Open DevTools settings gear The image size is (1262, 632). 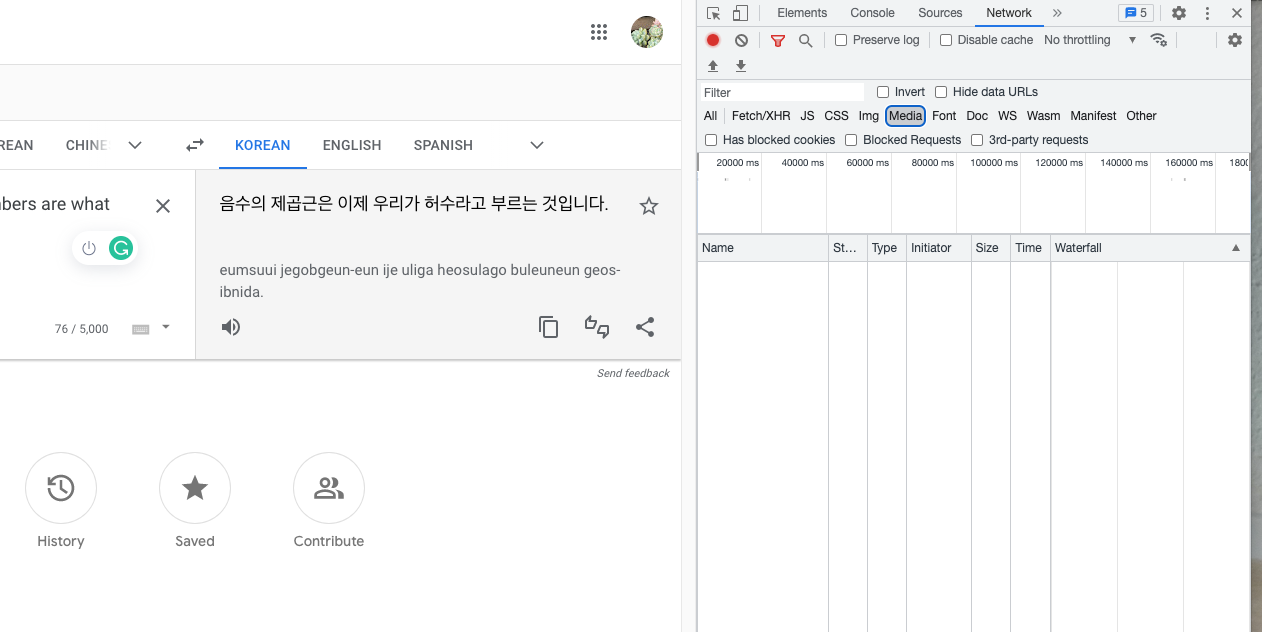[x=1179, y=13]
